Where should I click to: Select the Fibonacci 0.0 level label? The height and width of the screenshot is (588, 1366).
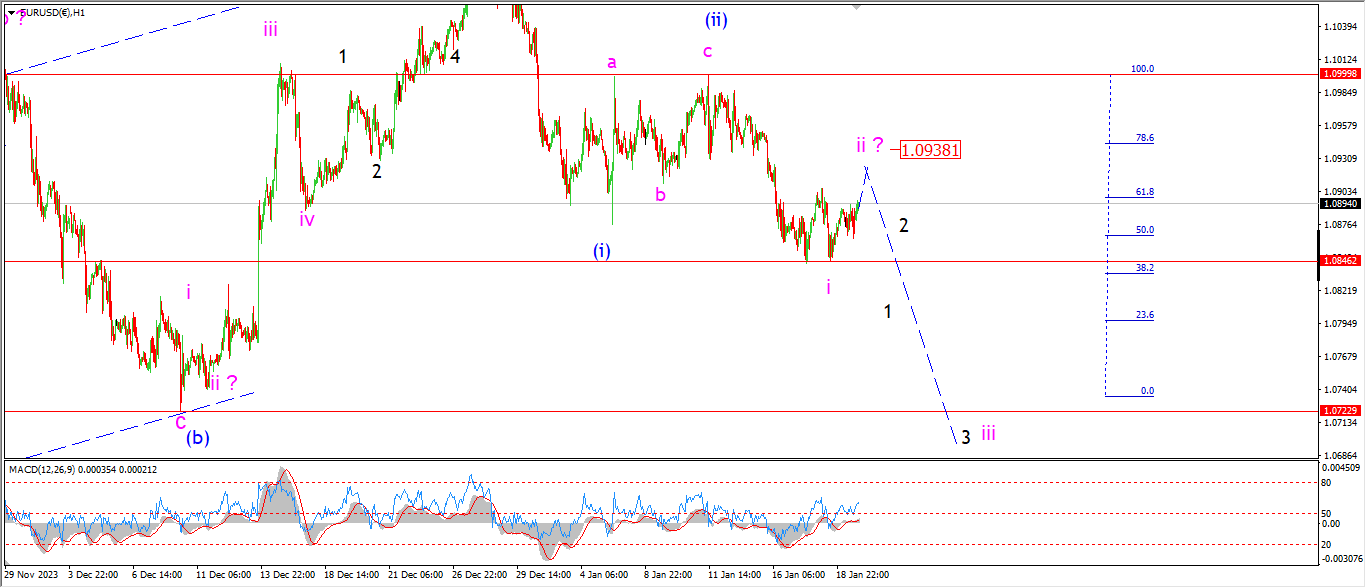(x=1146, y=391)
